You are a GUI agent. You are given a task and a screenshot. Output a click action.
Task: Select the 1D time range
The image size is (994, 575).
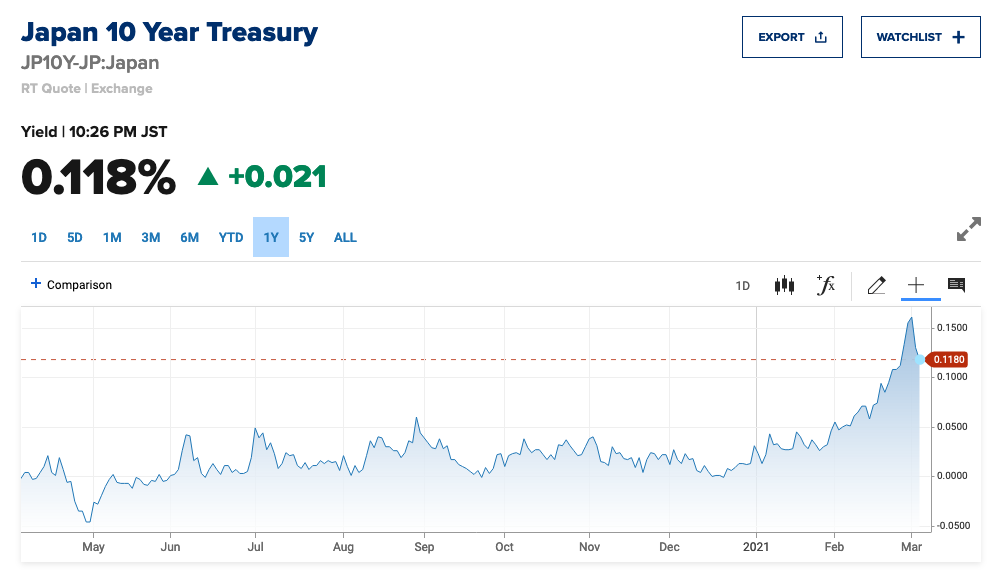39,238
